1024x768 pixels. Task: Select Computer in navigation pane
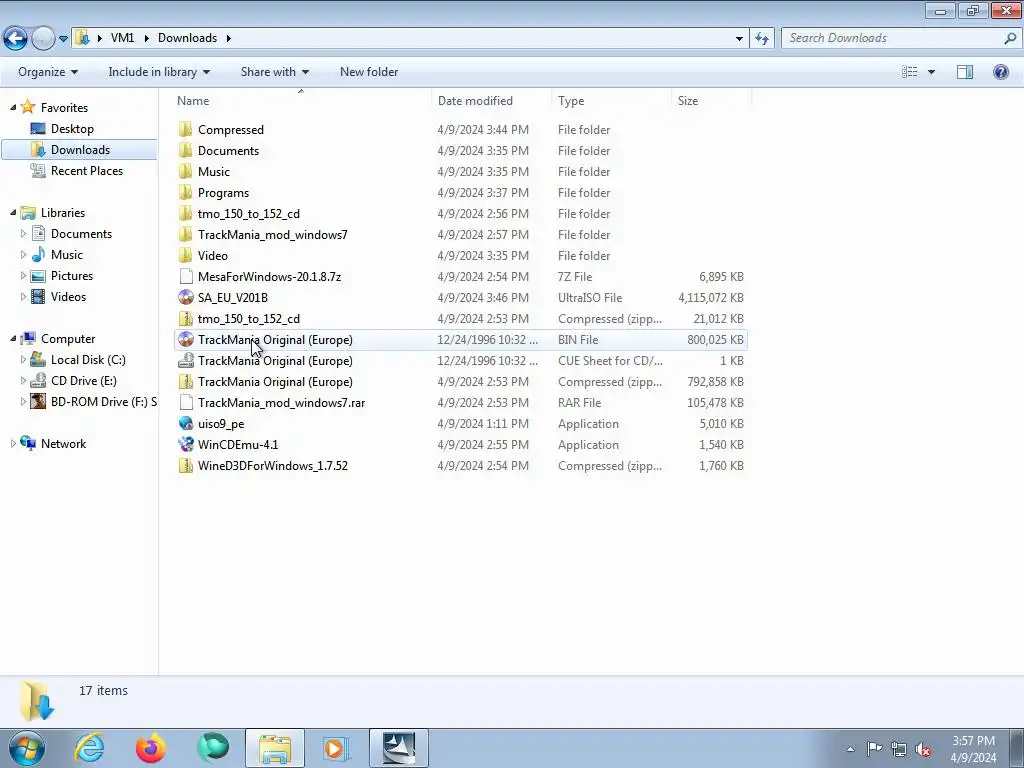pyautogui.click(x=67, y=338)
